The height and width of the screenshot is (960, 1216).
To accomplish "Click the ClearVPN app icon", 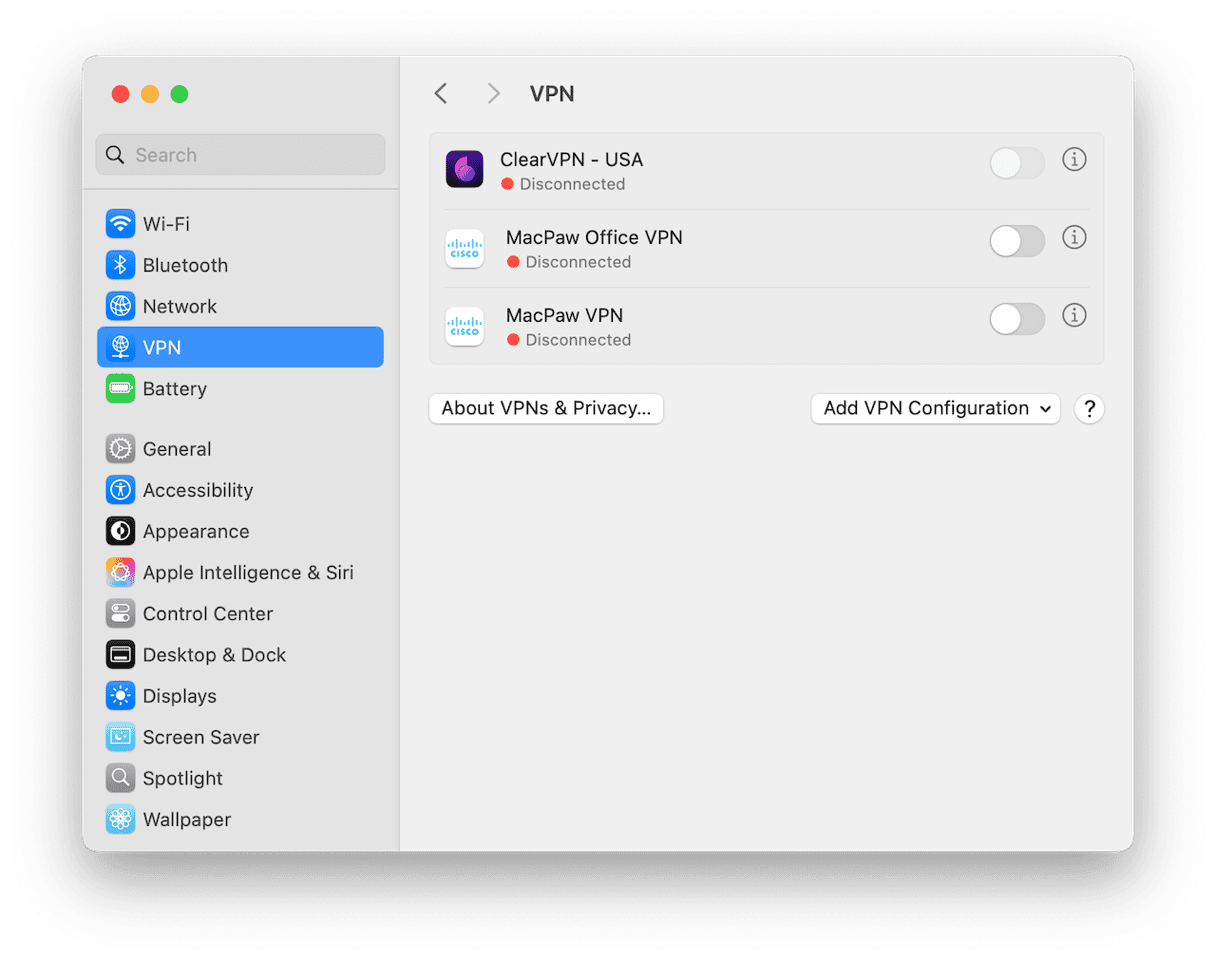I will [464, 170].
